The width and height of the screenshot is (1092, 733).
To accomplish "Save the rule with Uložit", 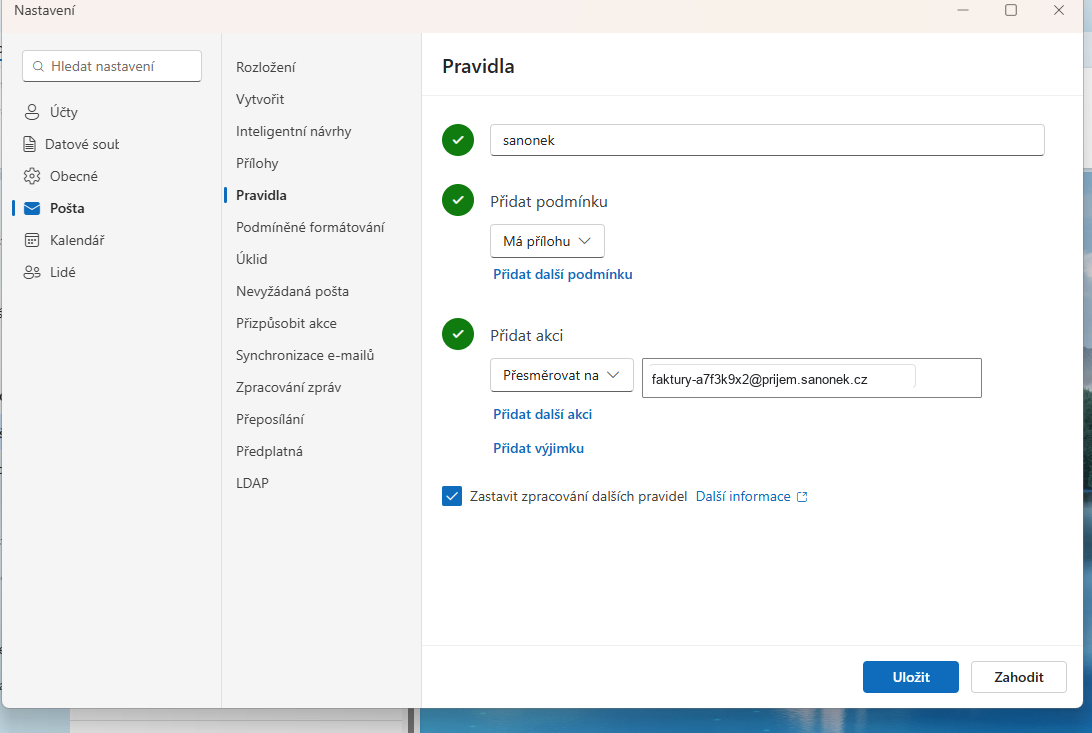I will pyautogui.click(x=911, y=677).
